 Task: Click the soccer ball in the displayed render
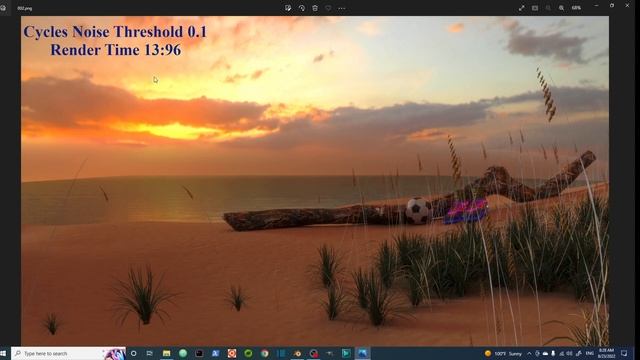(x=418, y=211)
